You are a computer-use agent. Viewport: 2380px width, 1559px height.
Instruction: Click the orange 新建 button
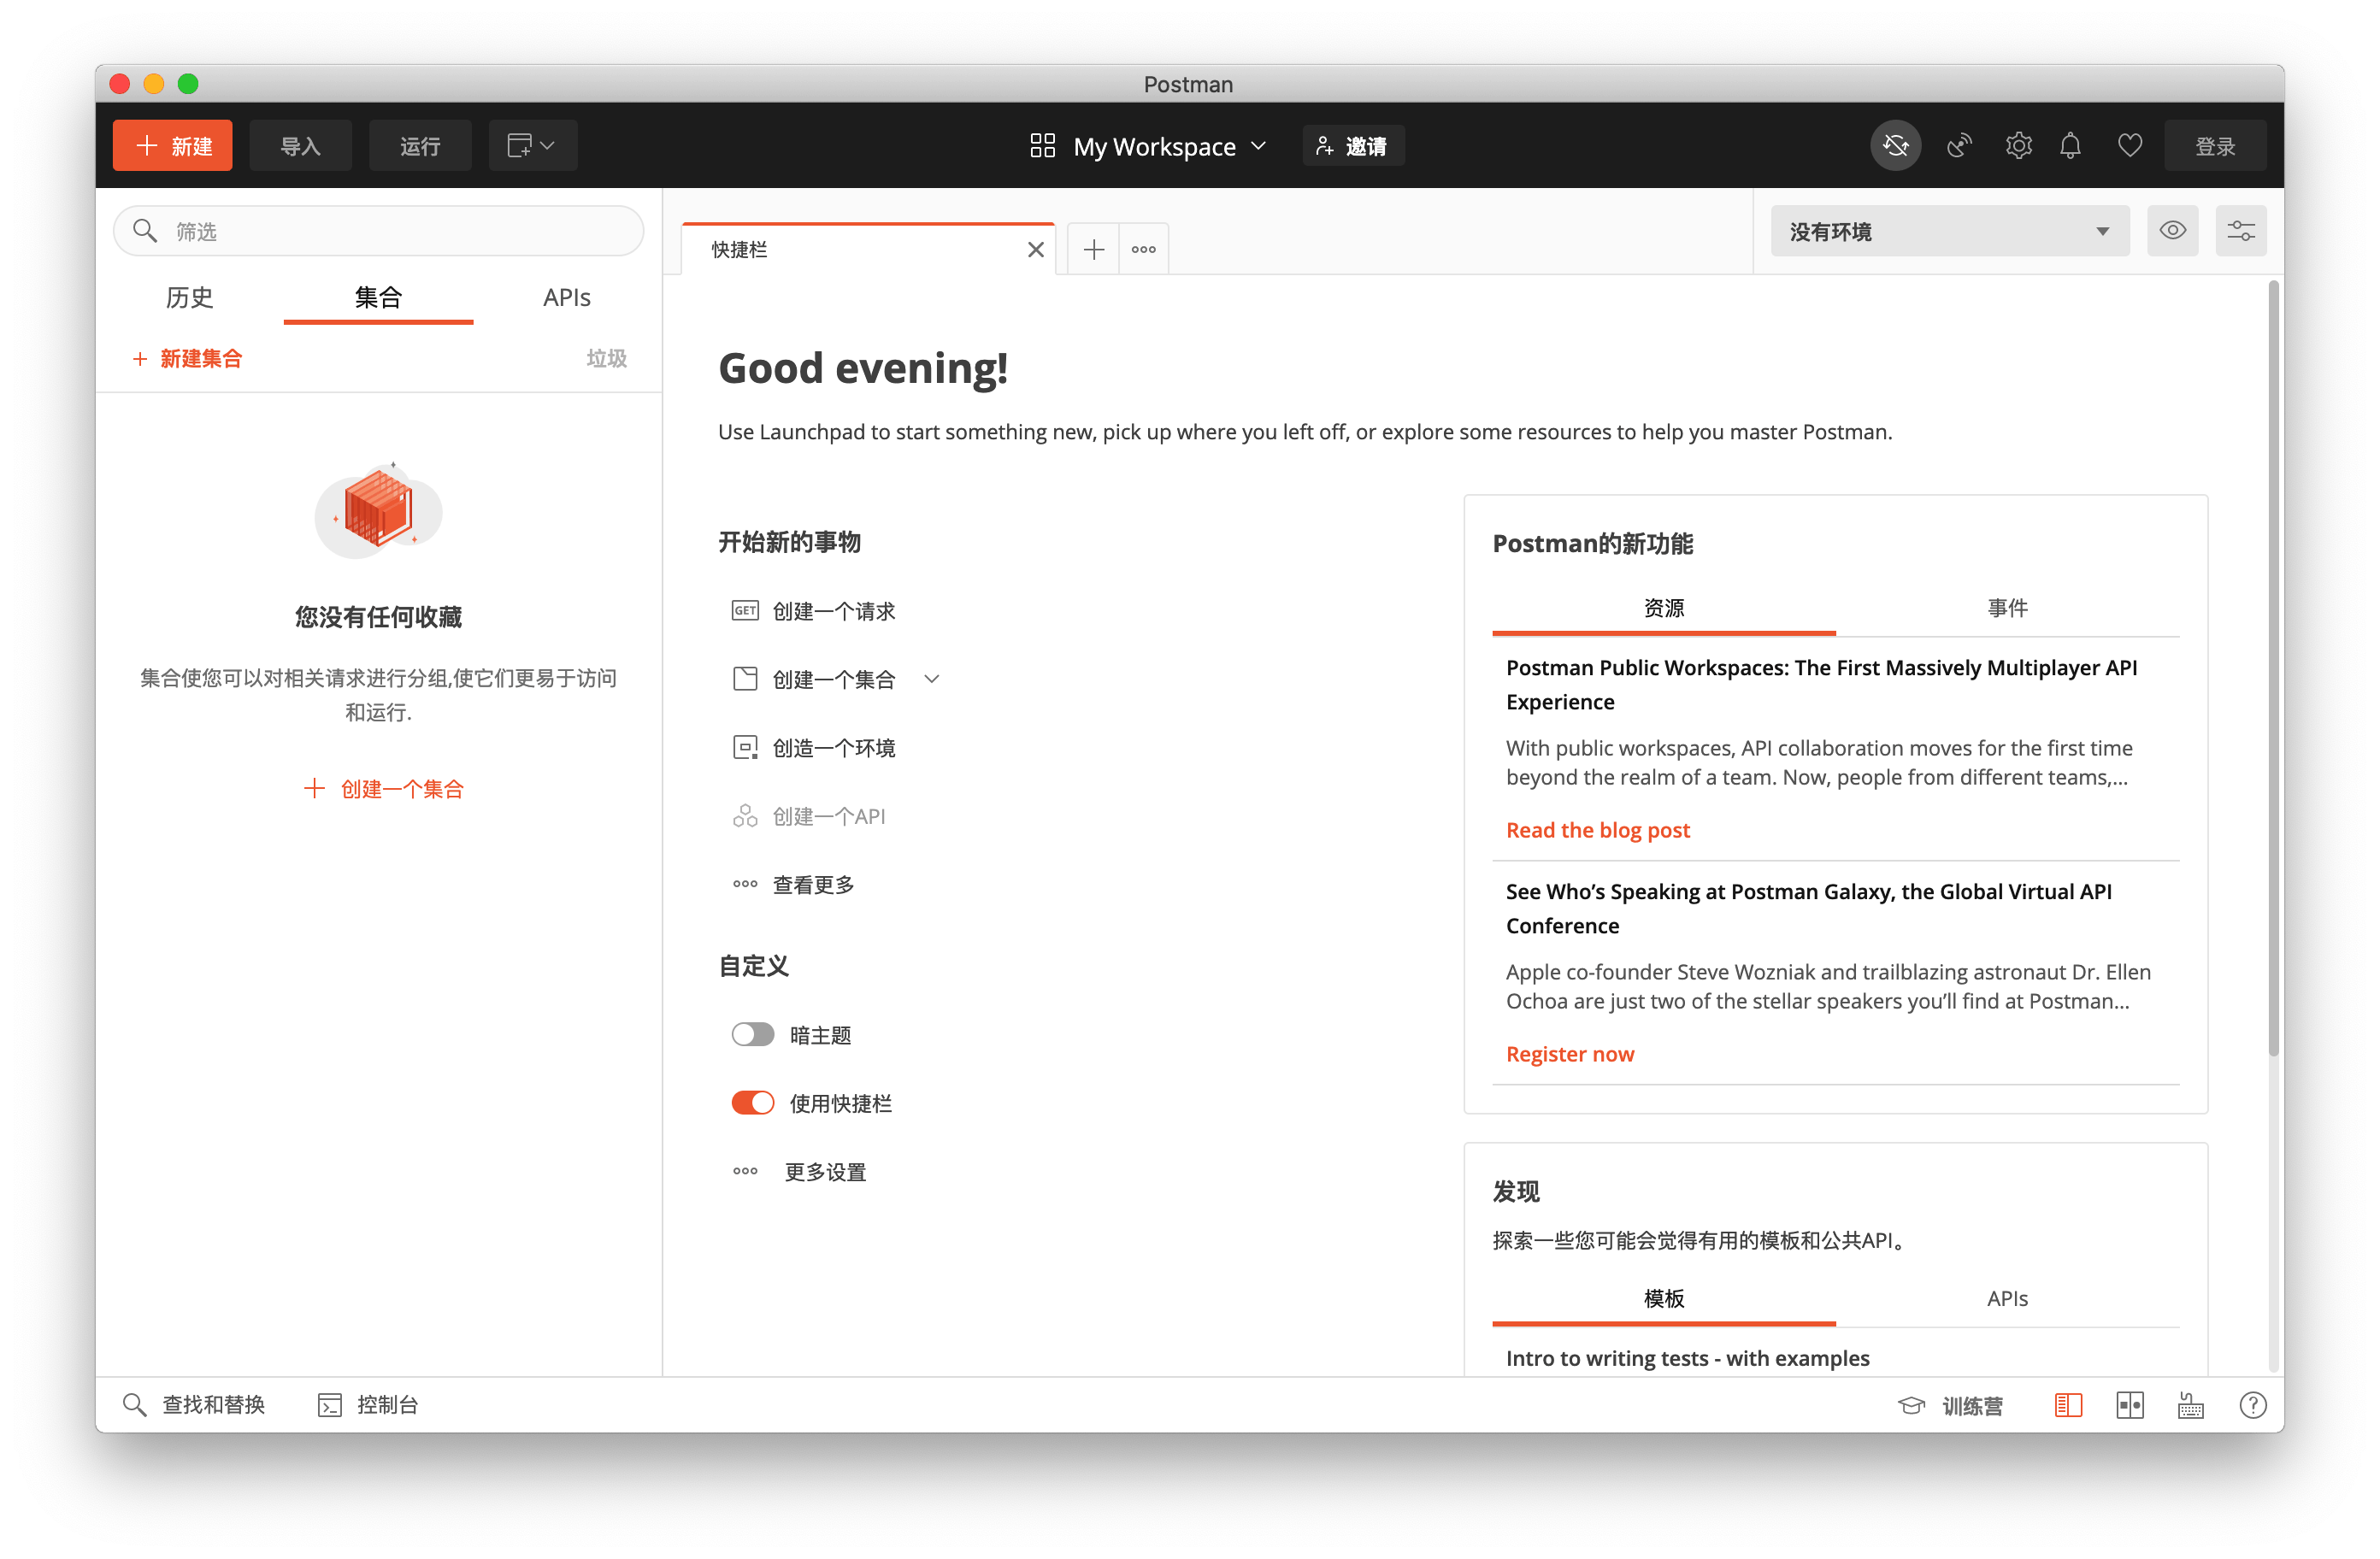[173, 146]
